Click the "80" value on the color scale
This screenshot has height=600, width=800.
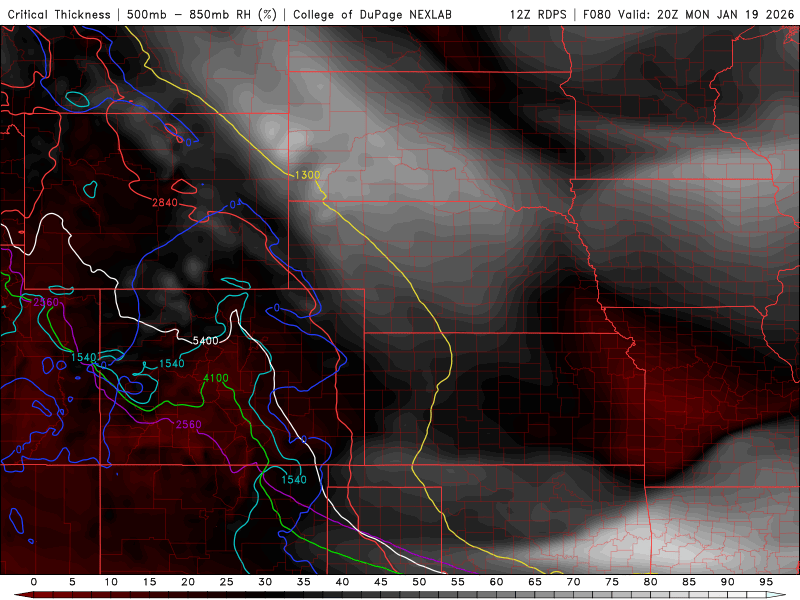[x=651, y=582]
